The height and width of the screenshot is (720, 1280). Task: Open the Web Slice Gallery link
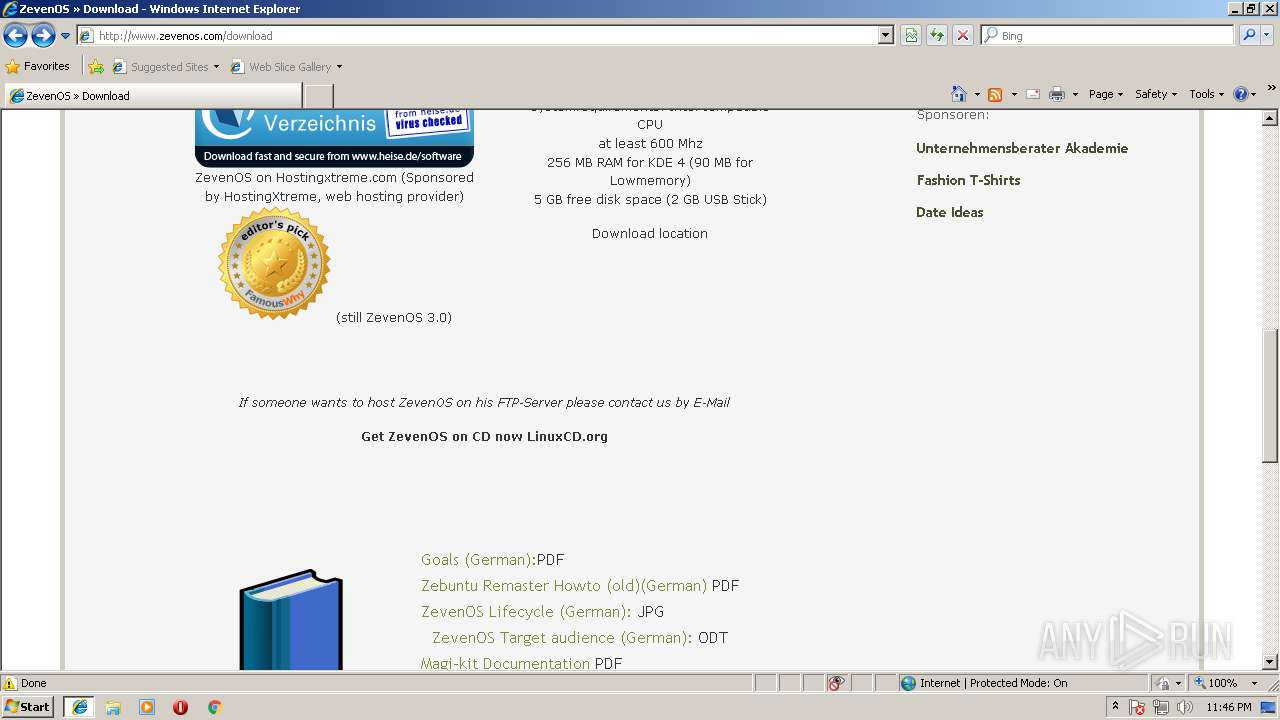(x=287, y=67)
